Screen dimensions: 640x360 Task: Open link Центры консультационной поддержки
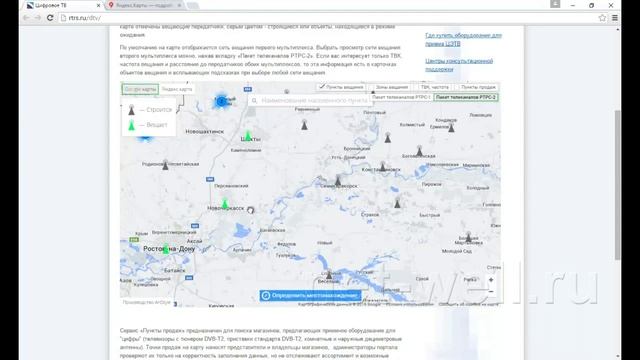(459, 65)
